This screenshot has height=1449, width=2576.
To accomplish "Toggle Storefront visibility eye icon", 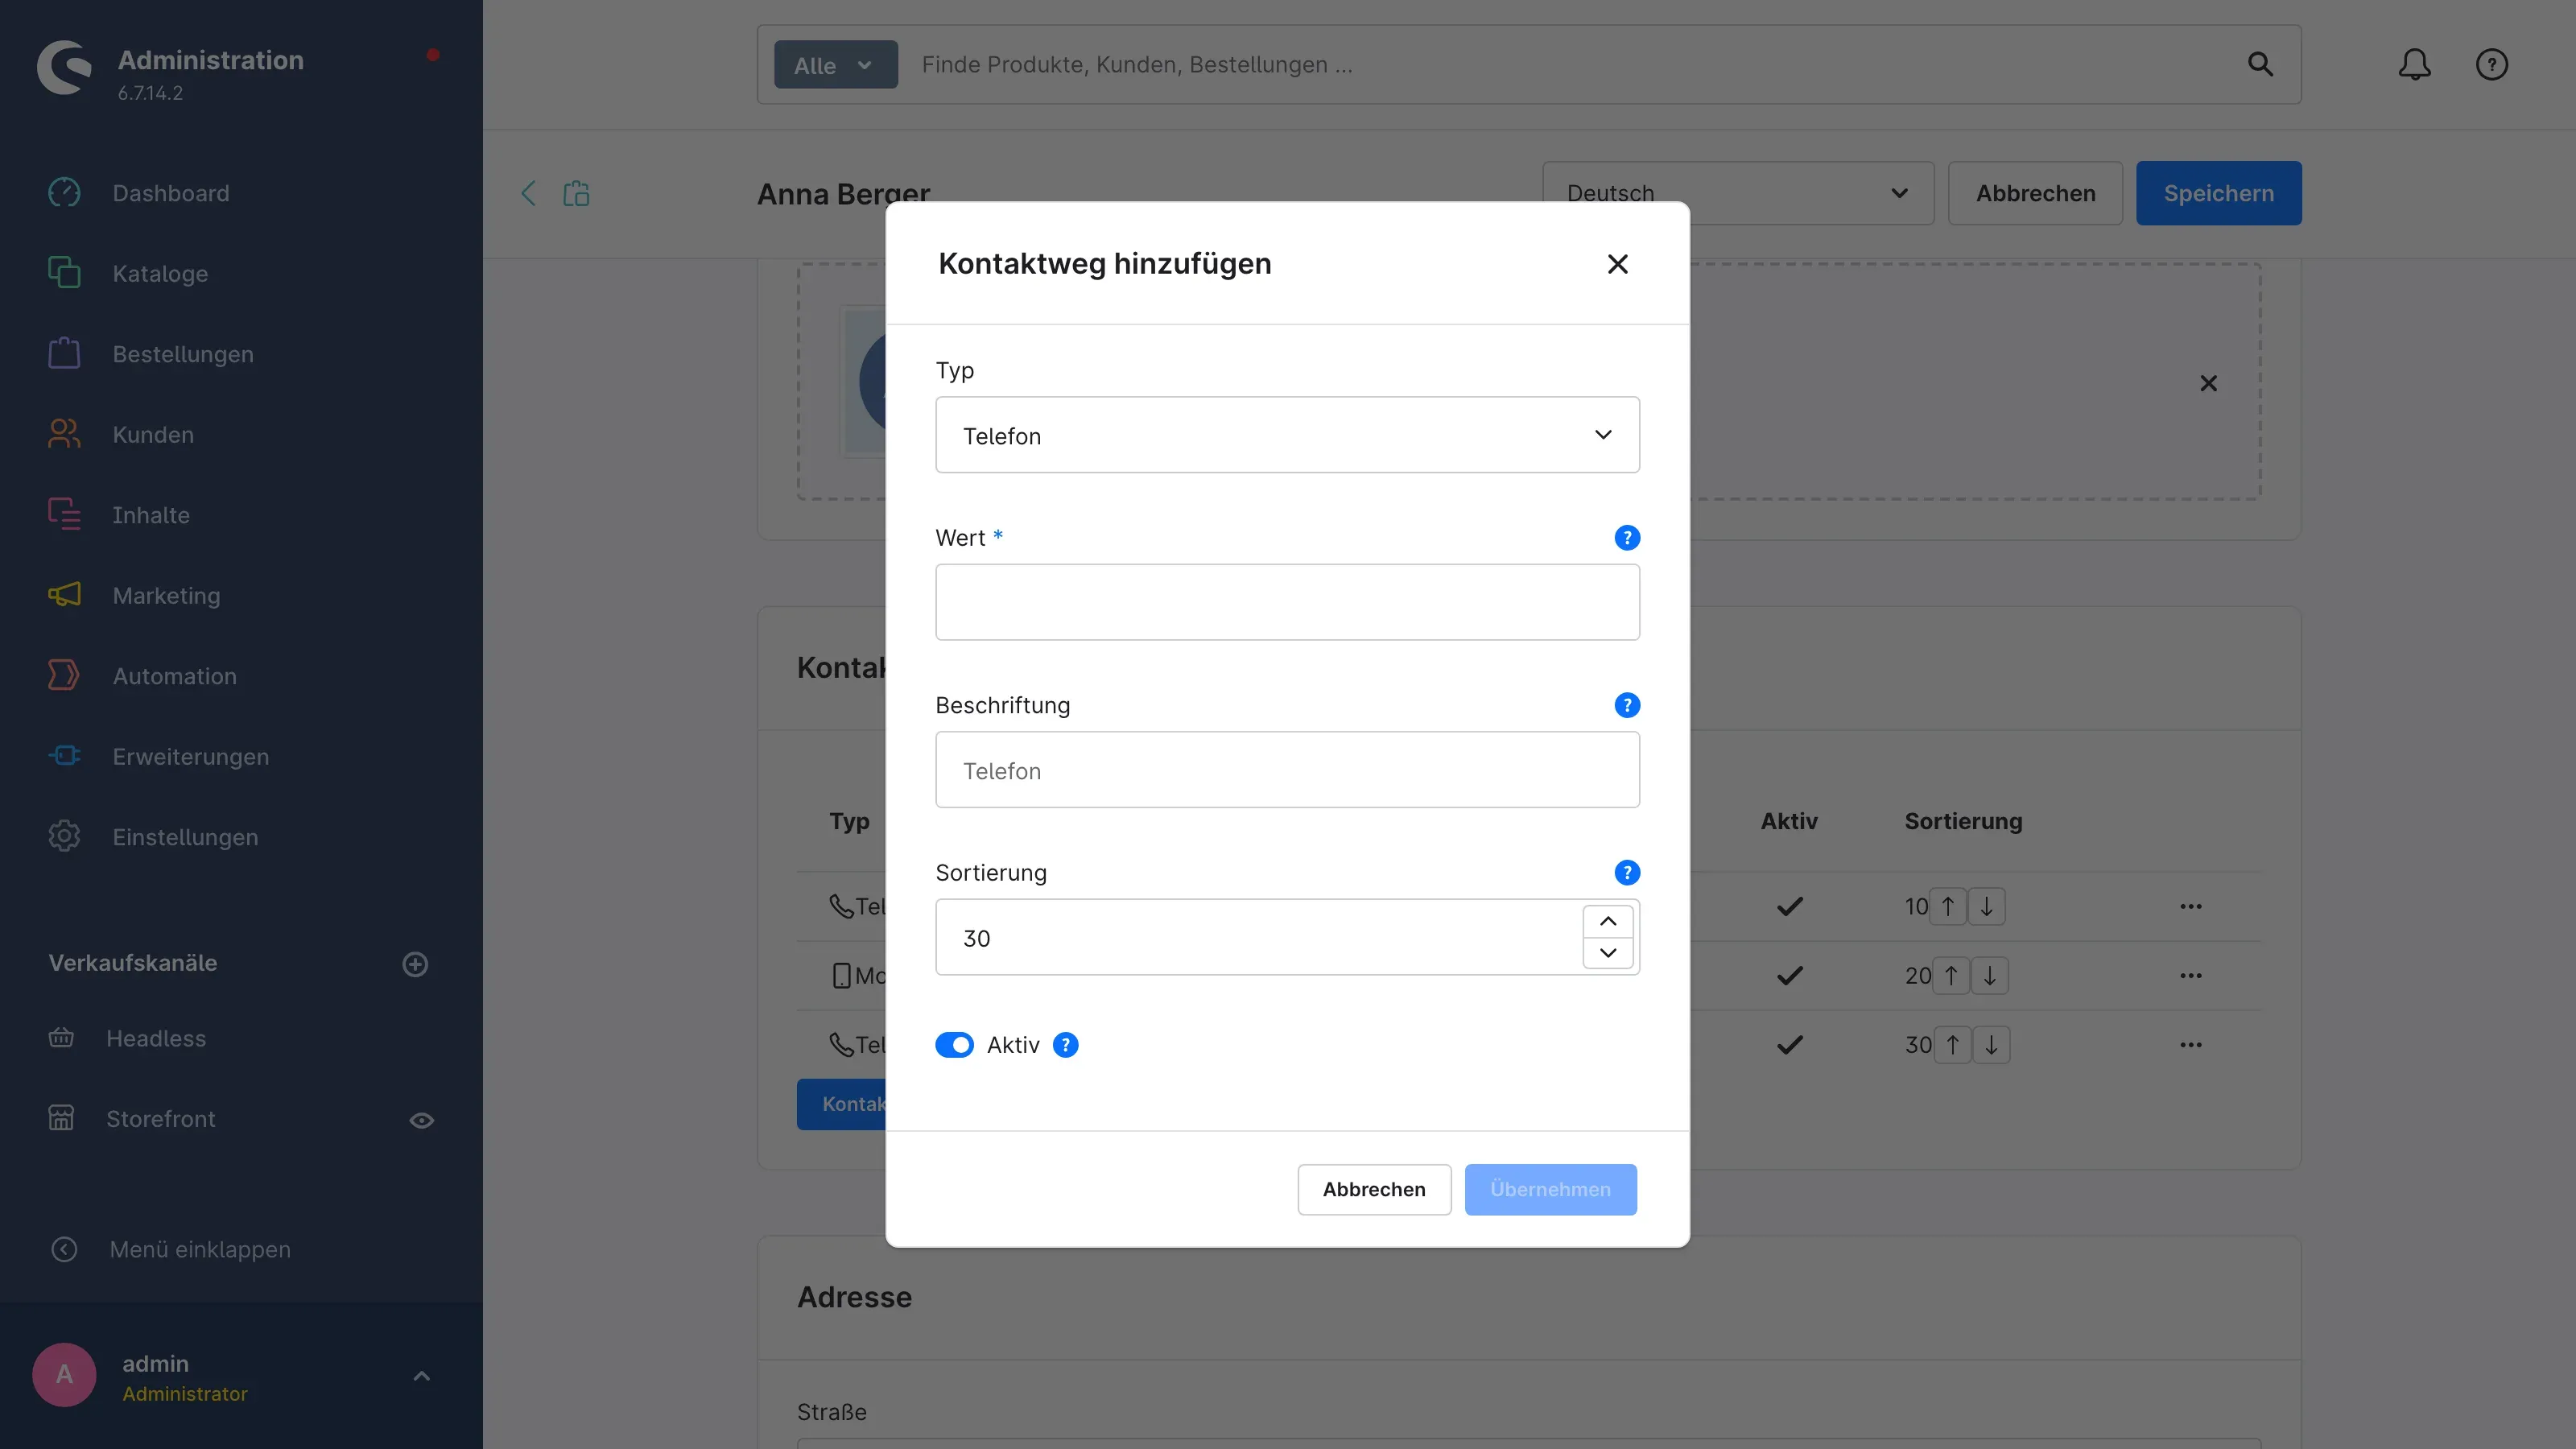I will tap(422, 1120).
